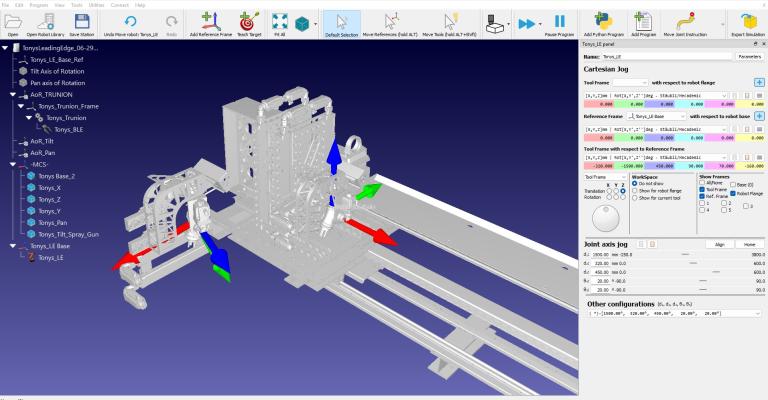The height and width of the screenshot is (400, 768).
Task: Click the Export Simulation icon
Action: click(x=748, y=22)
